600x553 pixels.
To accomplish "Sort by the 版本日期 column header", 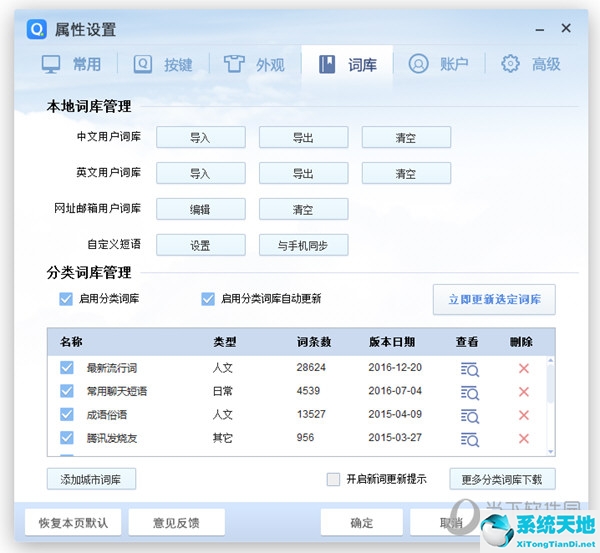I will [x=392, y=341].
